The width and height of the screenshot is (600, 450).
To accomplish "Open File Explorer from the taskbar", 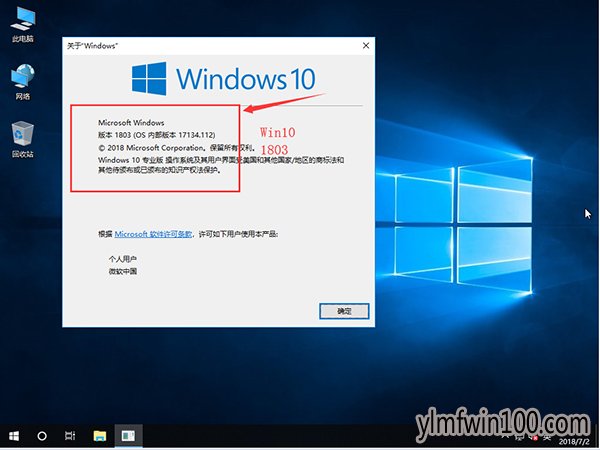I will (99, 436).
